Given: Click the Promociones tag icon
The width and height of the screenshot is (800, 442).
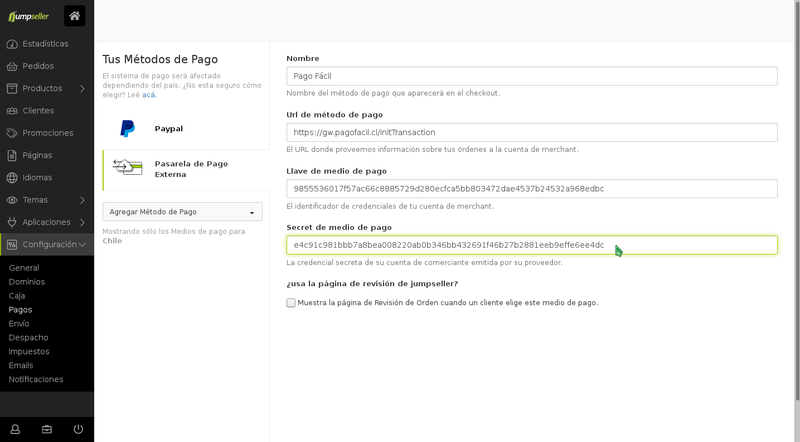Looking at the screenshot, I should (x=12, y=133).
